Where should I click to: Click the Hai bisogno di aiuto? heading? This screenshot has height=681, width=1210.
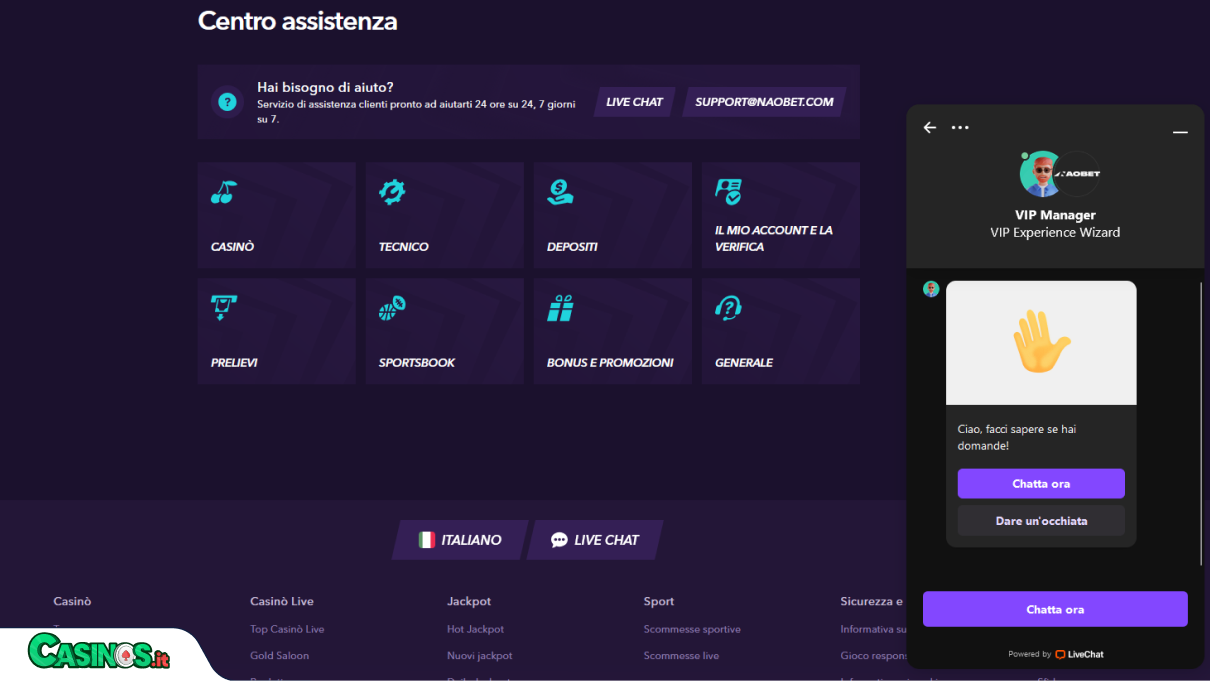pos(325,87)
